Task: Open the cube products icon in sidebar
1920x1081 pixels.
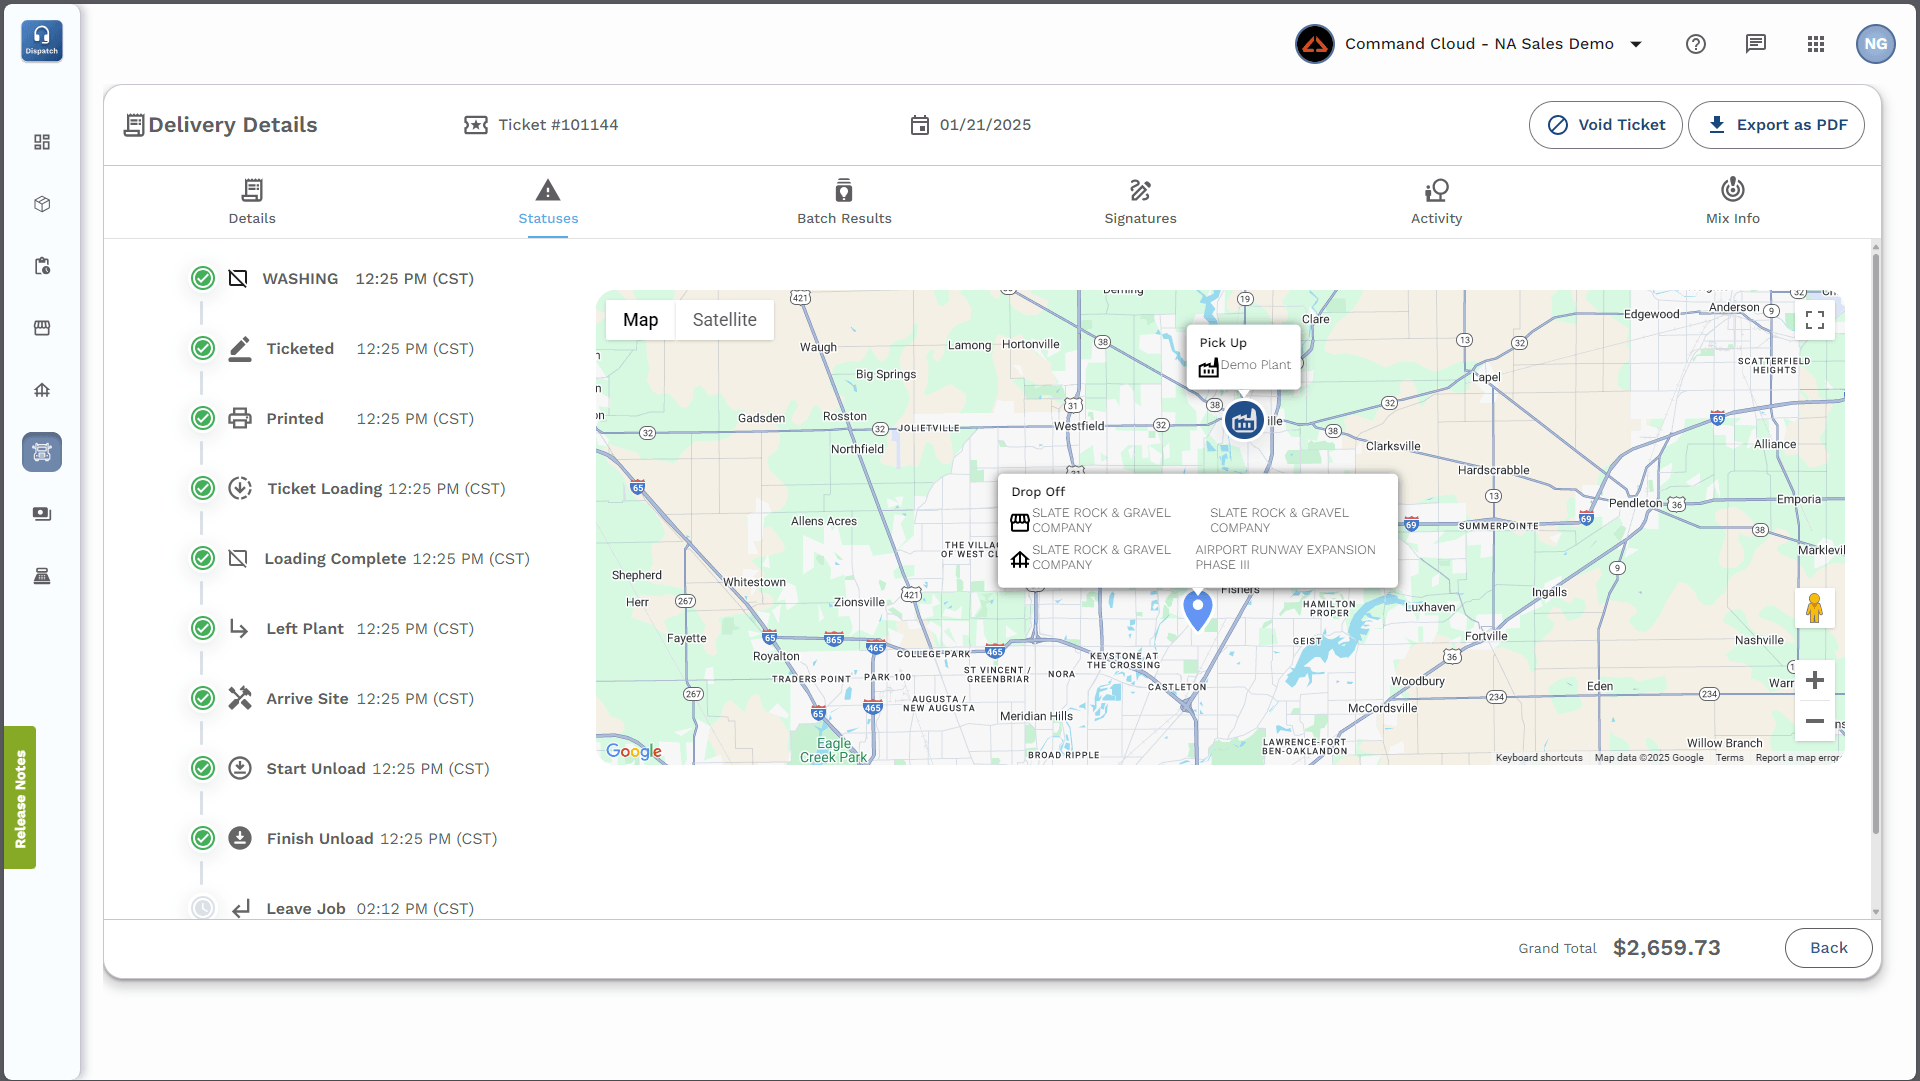Action: pos(42,204)
